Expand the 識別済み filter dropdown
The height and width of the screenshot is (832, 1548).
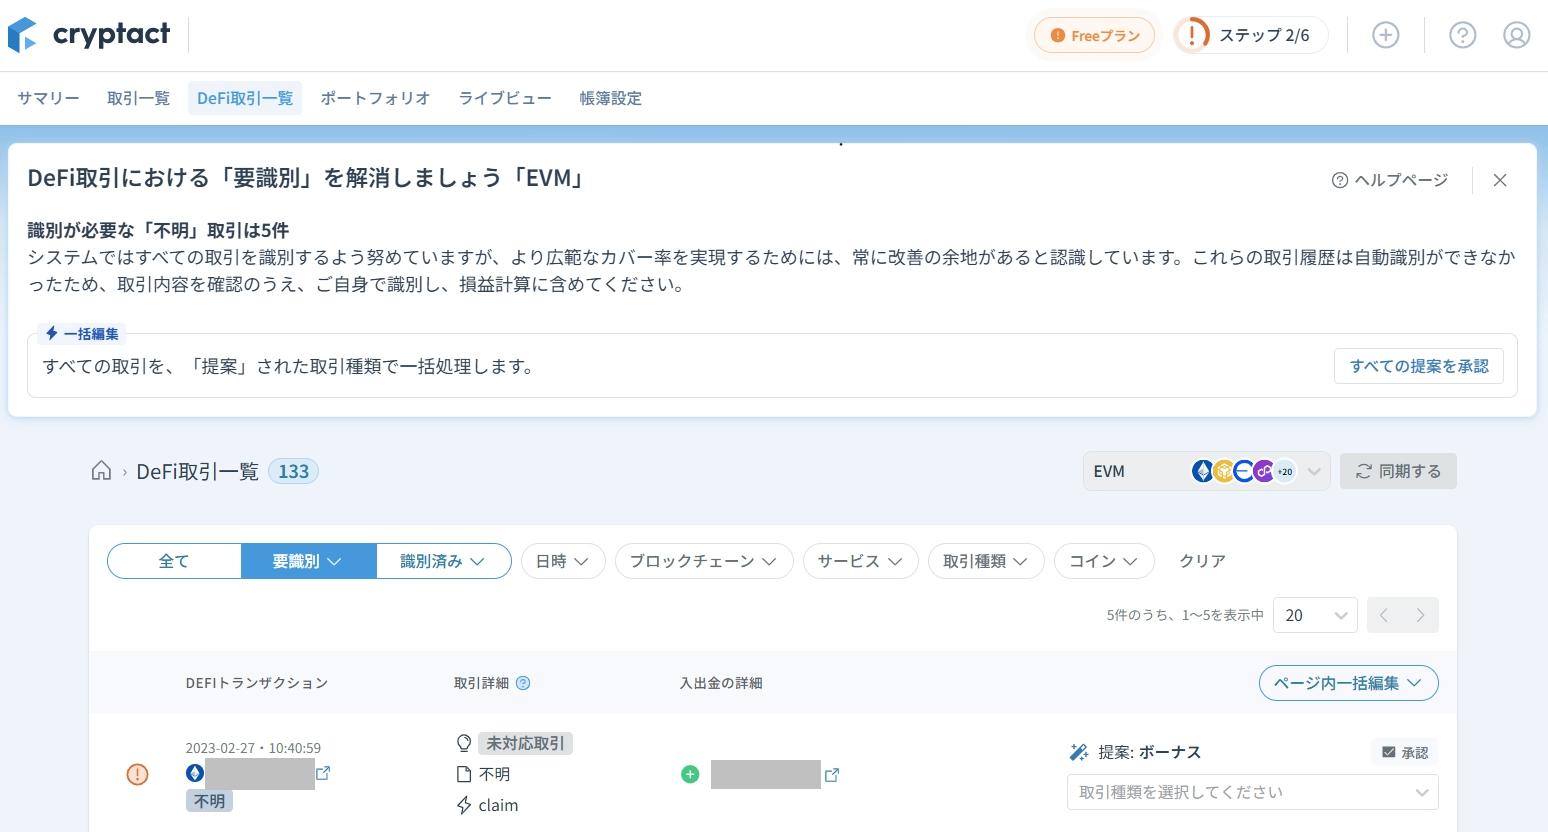pos(443,561)
